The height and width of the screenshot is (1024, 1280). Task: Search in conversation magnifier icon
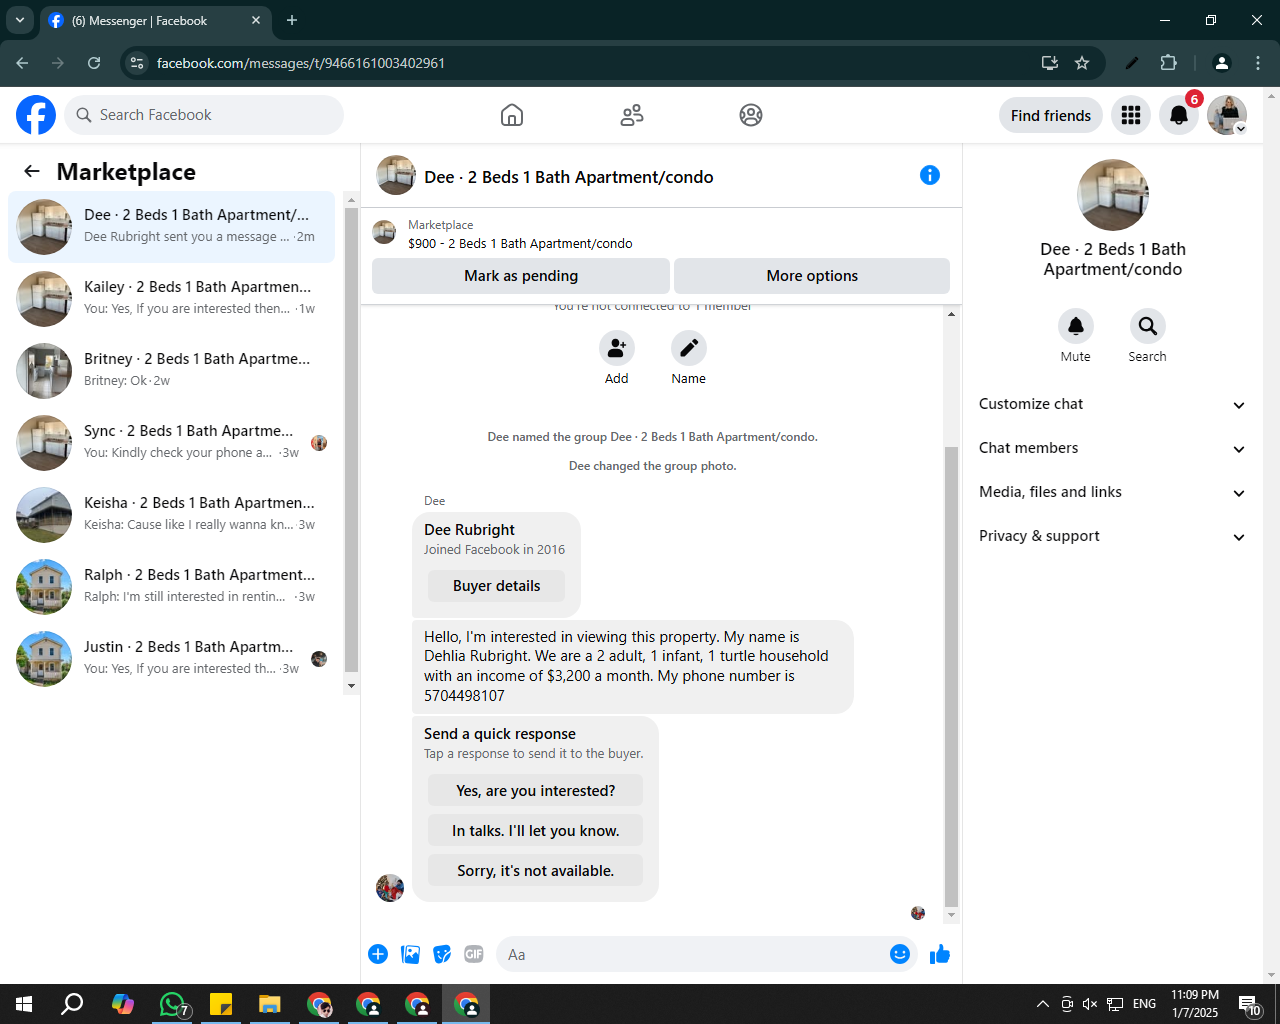tap(1148, 326)
